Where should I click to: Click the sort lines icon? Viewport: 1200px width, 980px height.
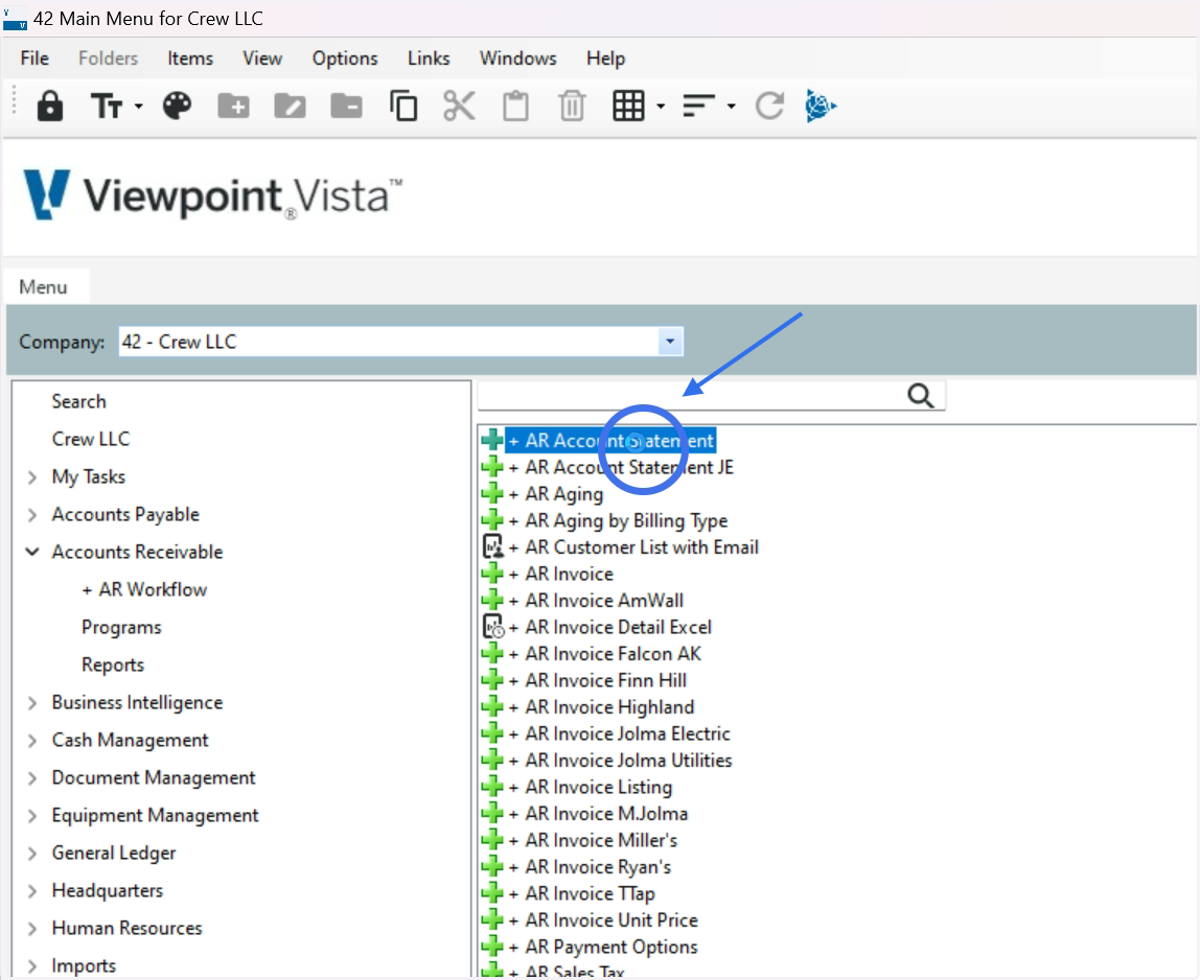pyautogui.click(x=699, y=105)
